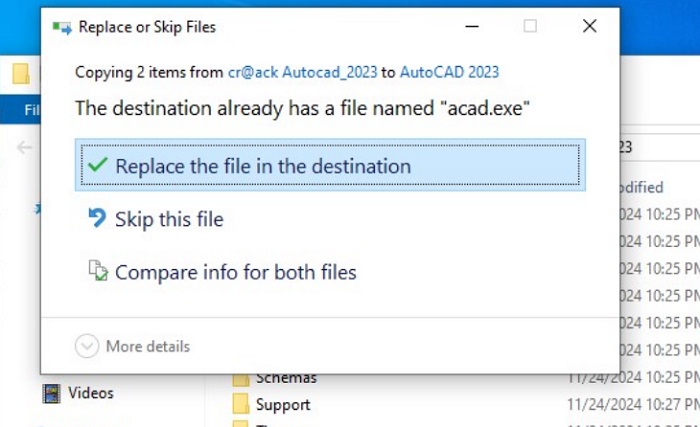Screen dimensions: 700x427
Task: Sort by the Date modified column header
Action: (642, 187)
